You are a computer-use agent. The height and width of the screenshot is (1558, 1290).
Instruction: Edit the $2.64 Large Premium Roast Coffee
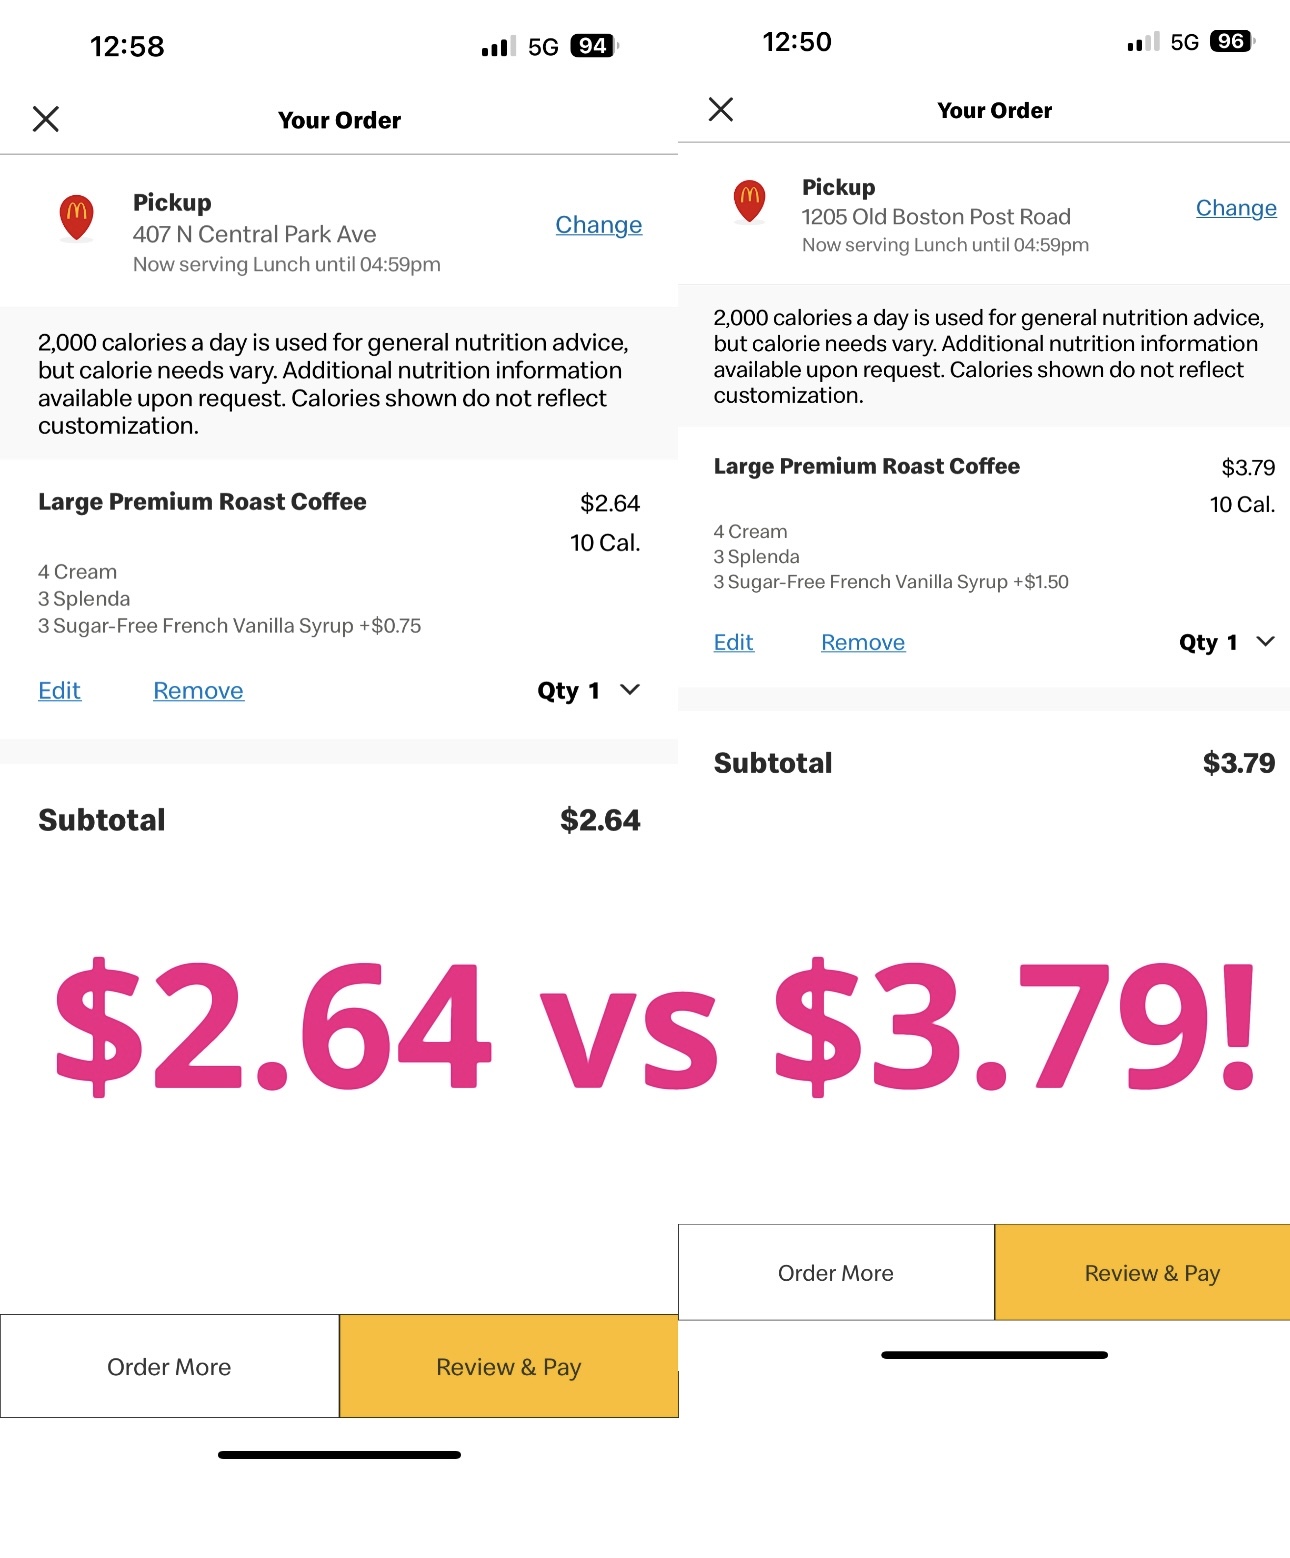60,691
